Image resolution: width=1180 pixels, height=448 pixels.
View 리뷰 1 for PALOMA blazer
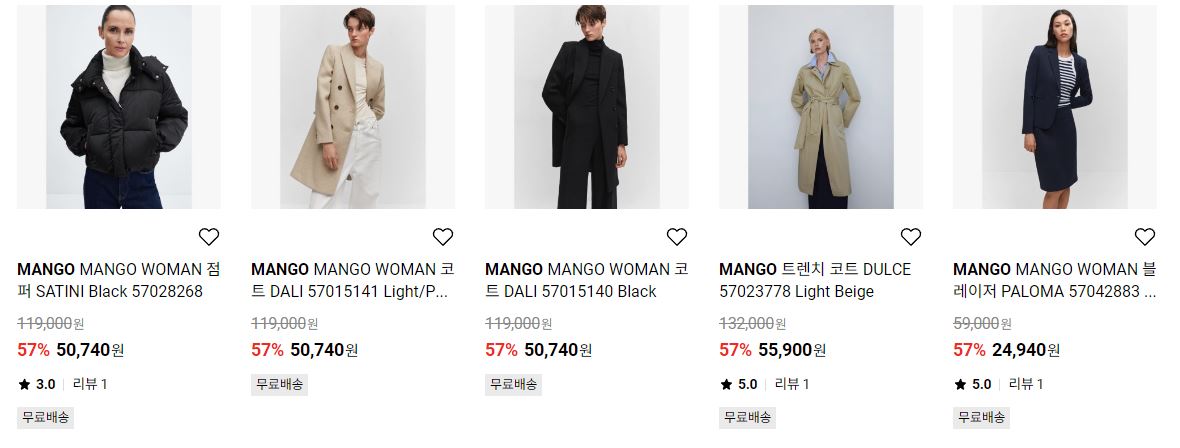point(1026,384)
